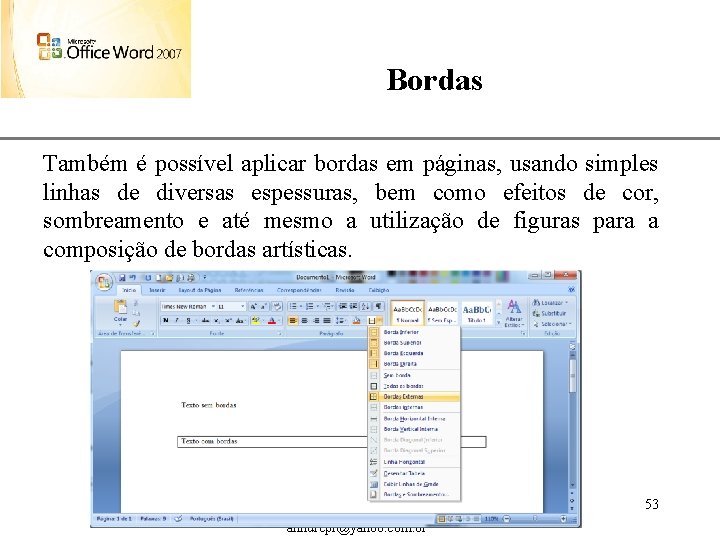Screen dimensions: 720x540
Task: Click the zoom out minus button
Action: [507, 519]
